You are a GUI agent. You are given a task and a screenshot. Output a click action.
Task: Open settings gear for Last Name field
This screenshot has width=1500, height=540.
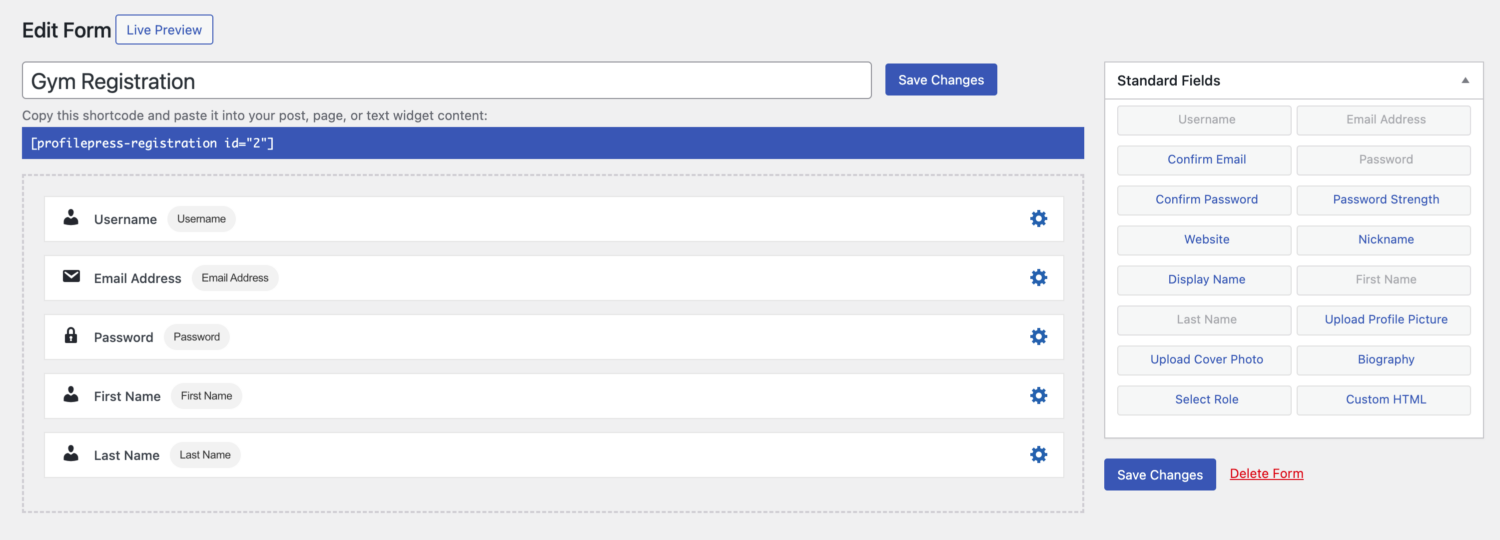coord(1038,454)
